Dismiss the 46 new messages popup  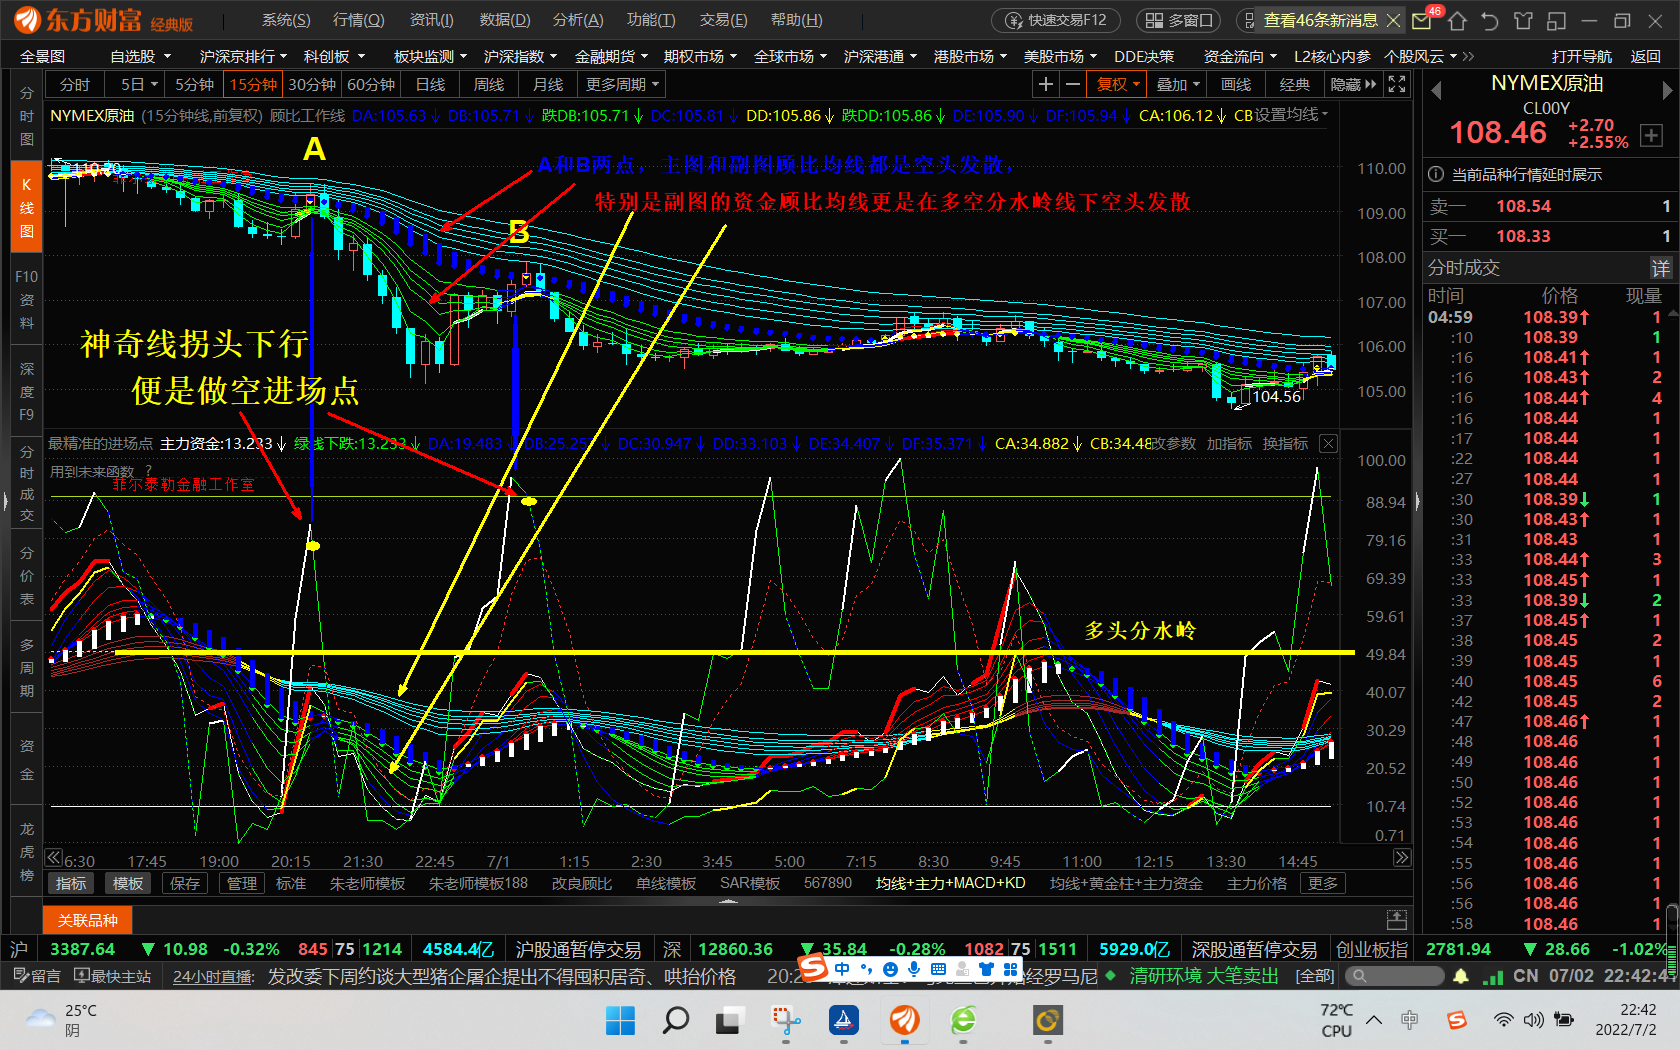pyautogui.click(x=1393, y=20)
